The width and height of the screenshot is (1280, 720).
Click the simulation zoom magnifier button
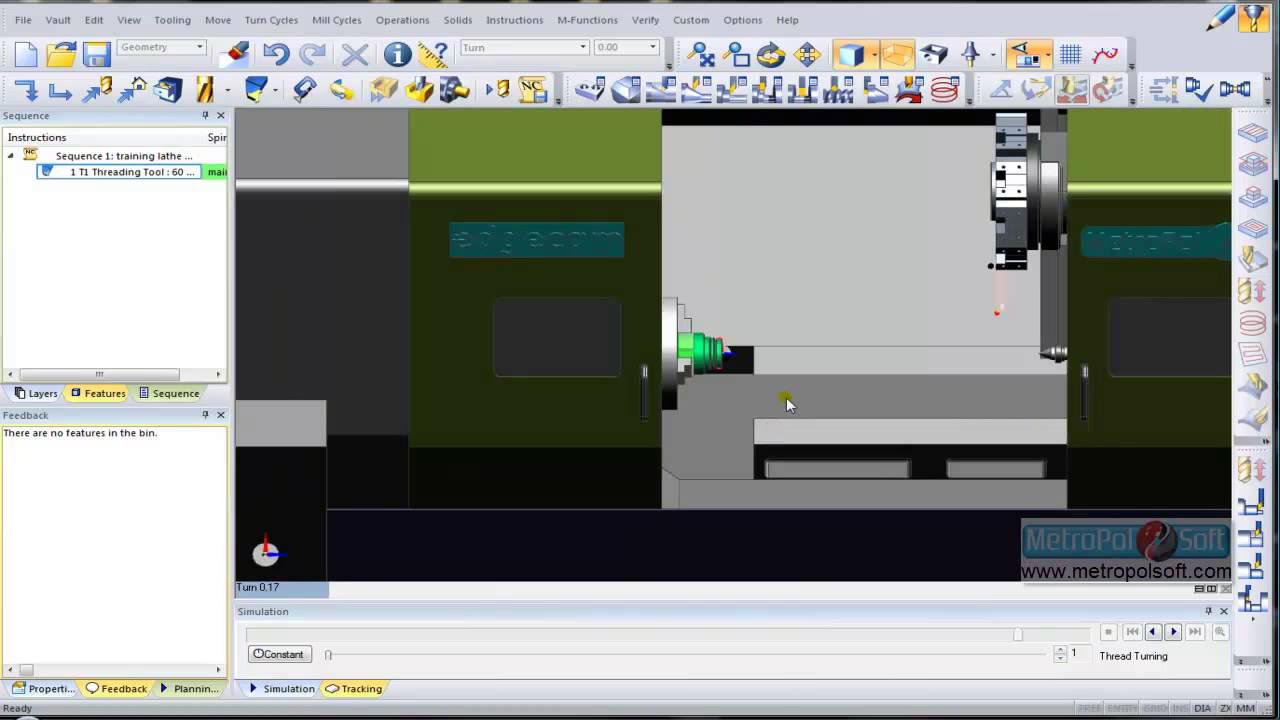coord(1220,632)
